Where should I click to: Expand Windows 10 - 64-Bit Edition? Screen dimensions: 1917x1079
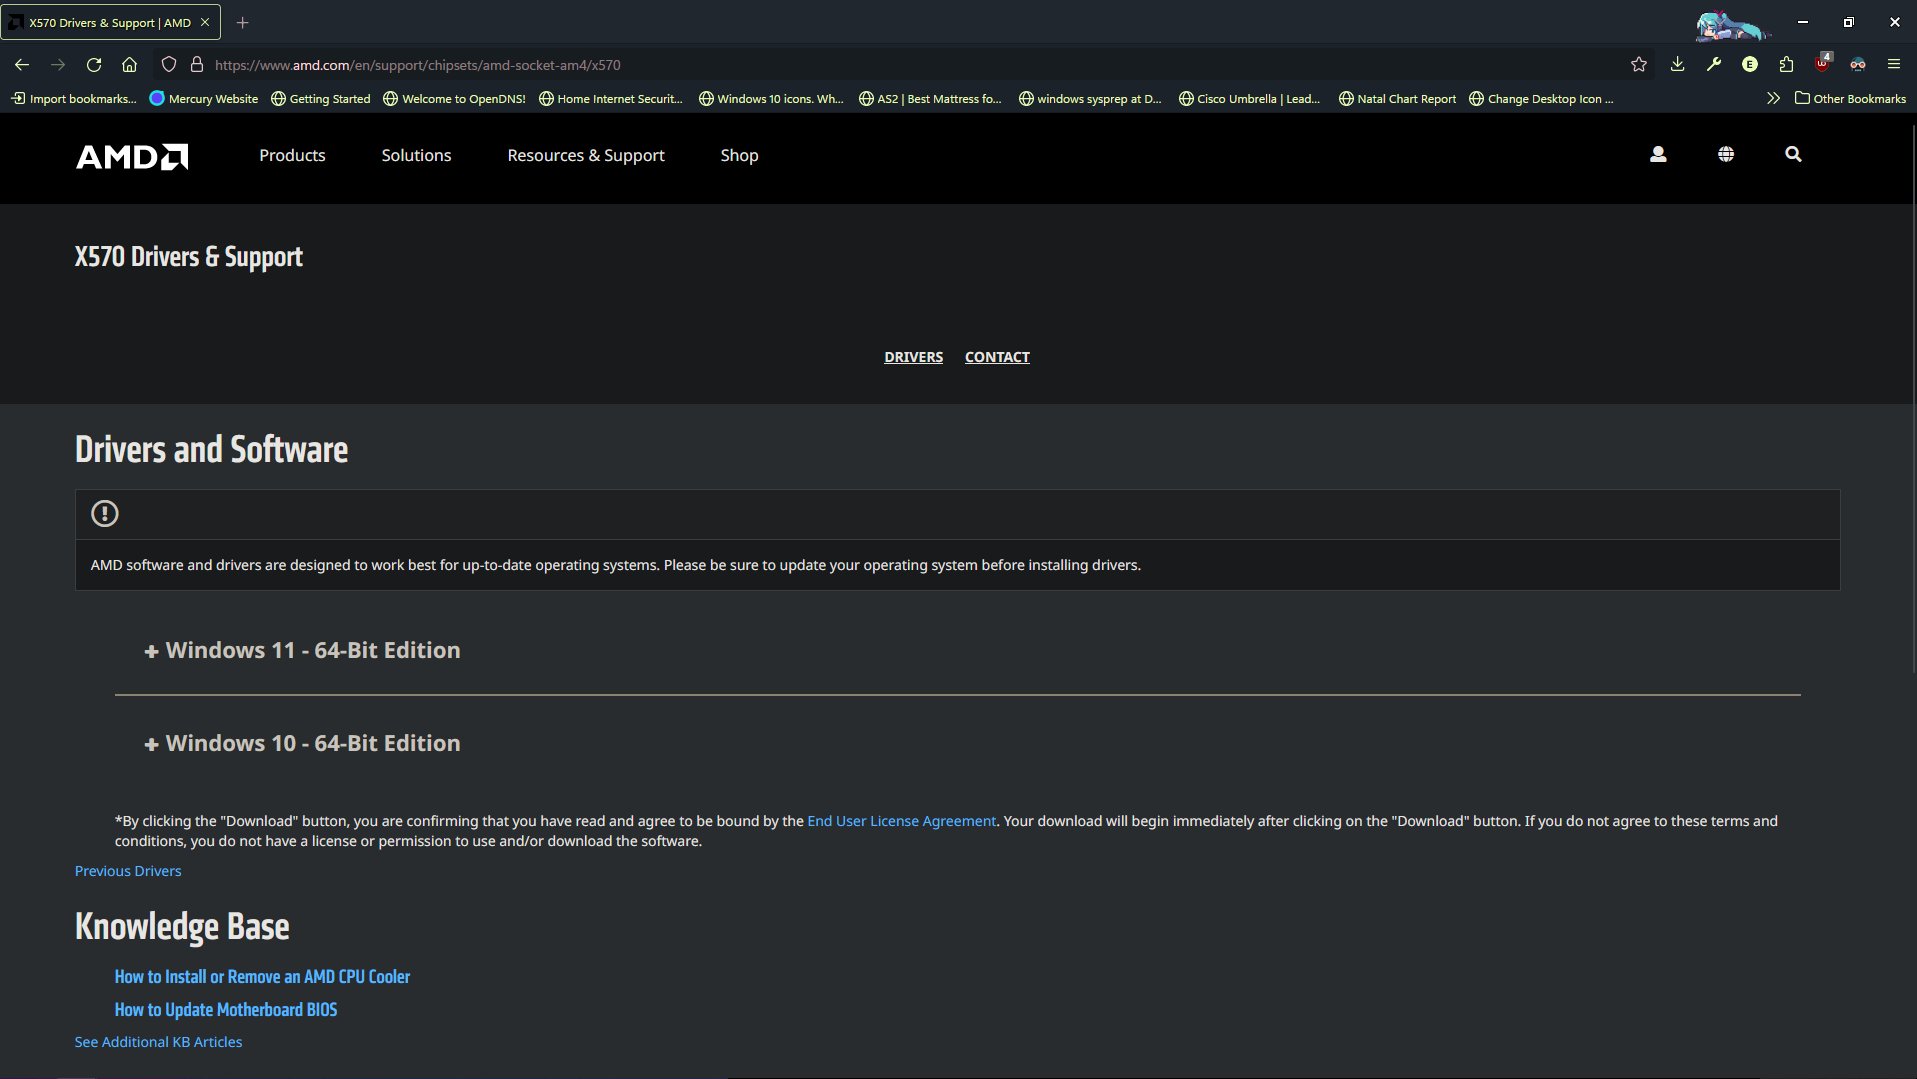[303, 743]
